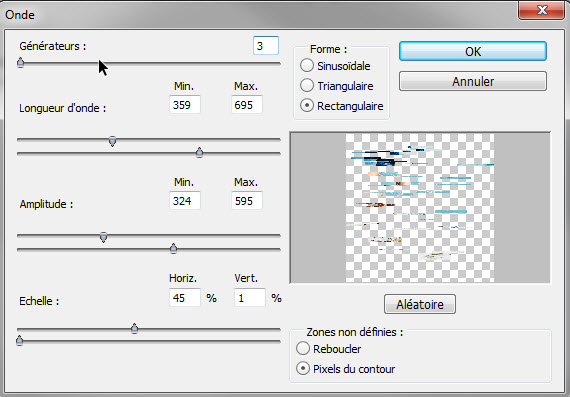
Task: Click the Echelle Horiz. percentage field
Action: (x=185, y=298)
